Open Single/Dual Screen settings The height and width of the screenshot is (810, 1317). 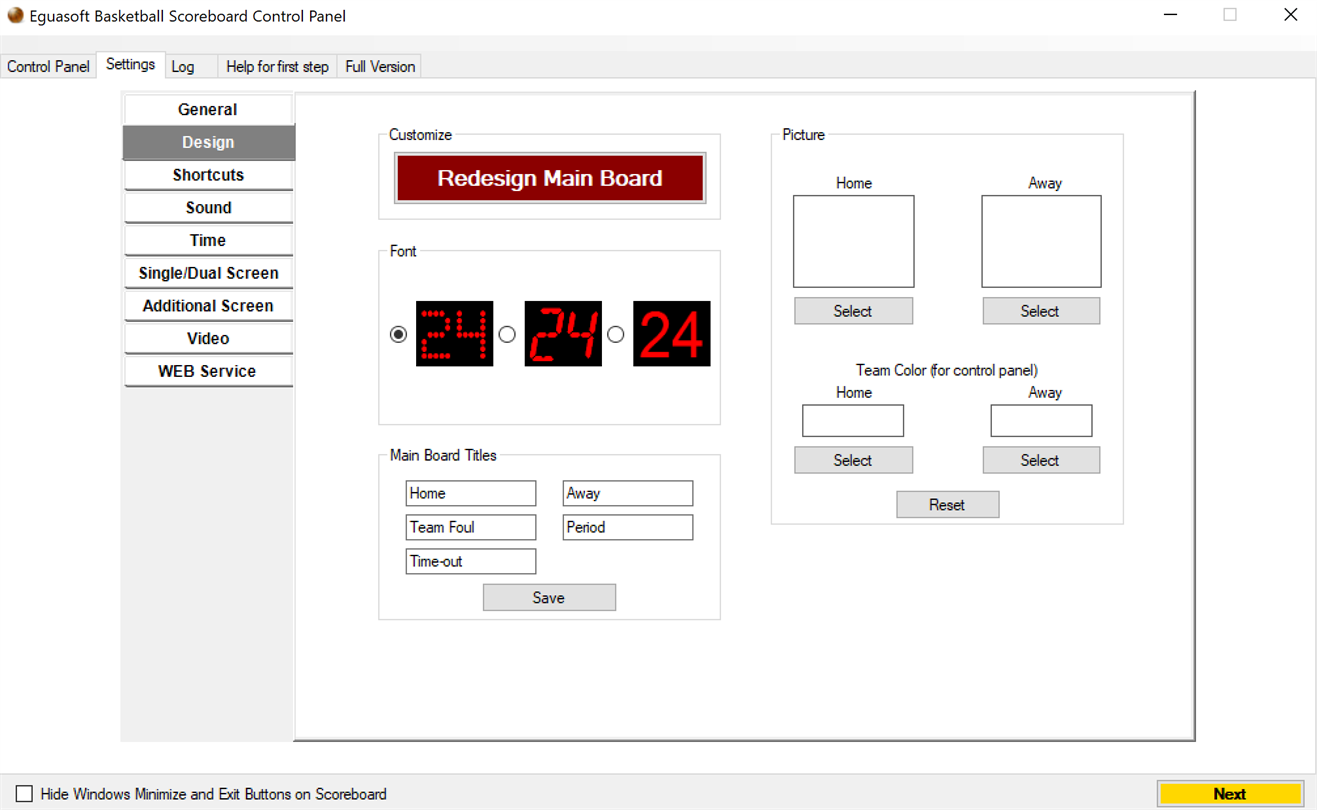pos(208,273)
